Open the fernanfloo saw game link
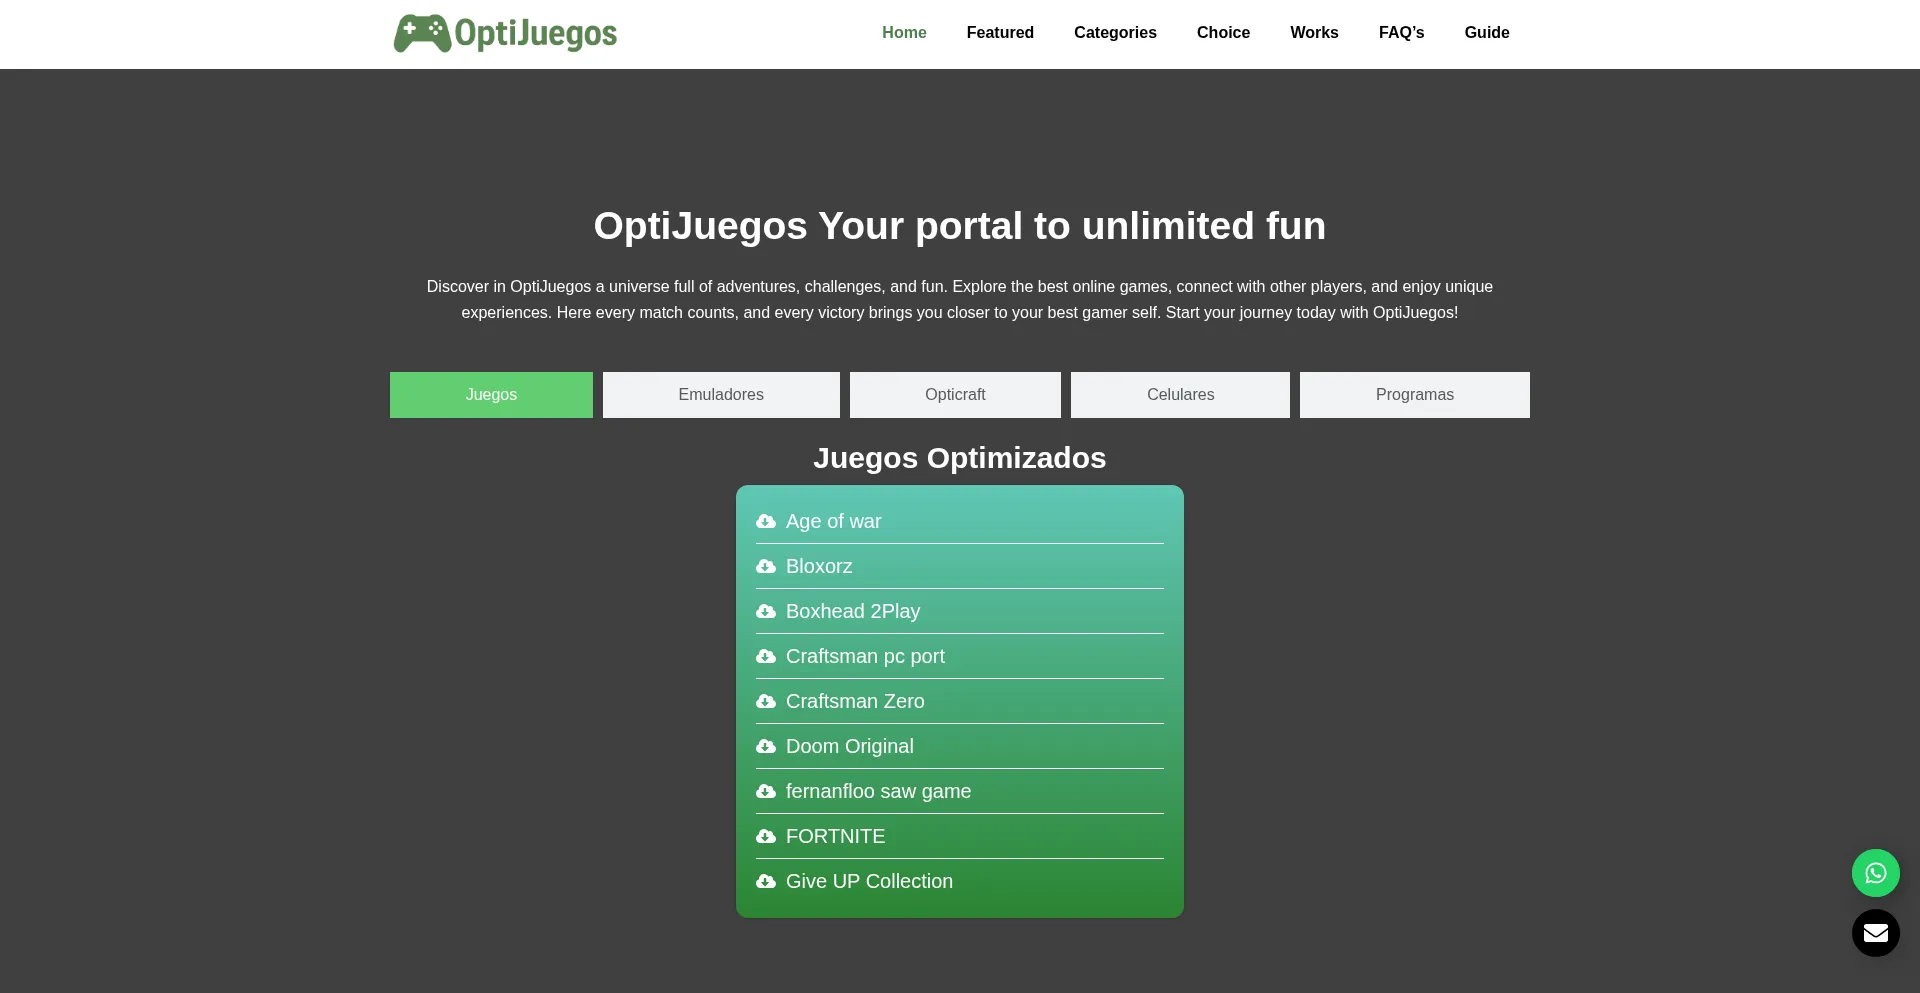 point(878,791)
